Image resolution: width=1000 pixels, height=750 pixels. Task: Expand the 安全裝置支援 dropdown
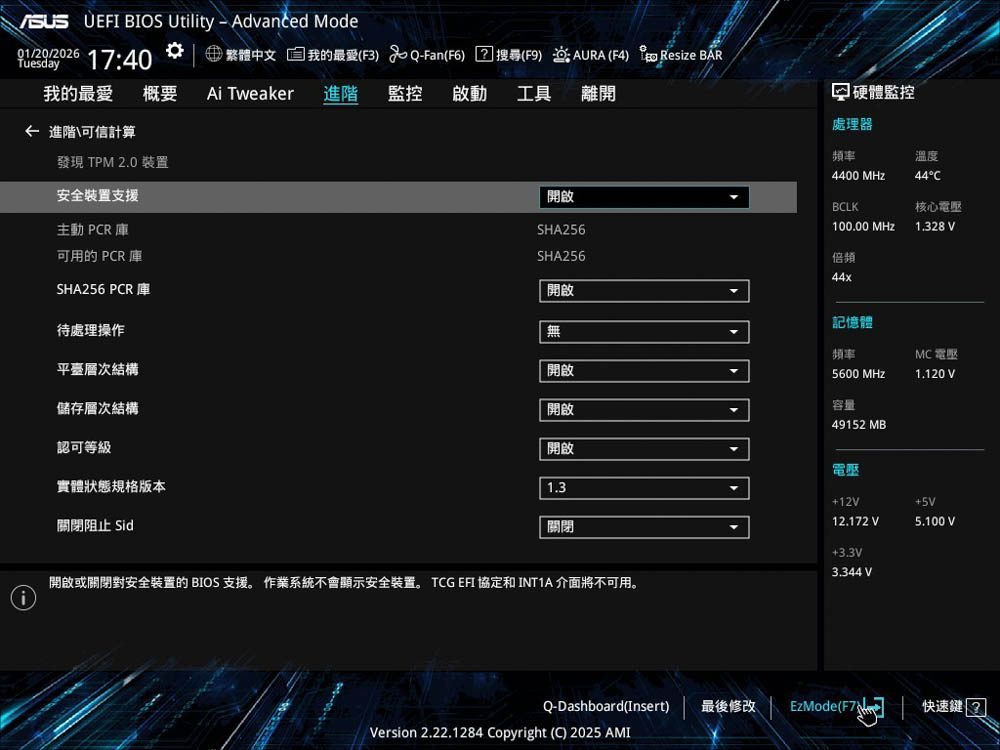(643, 197)
